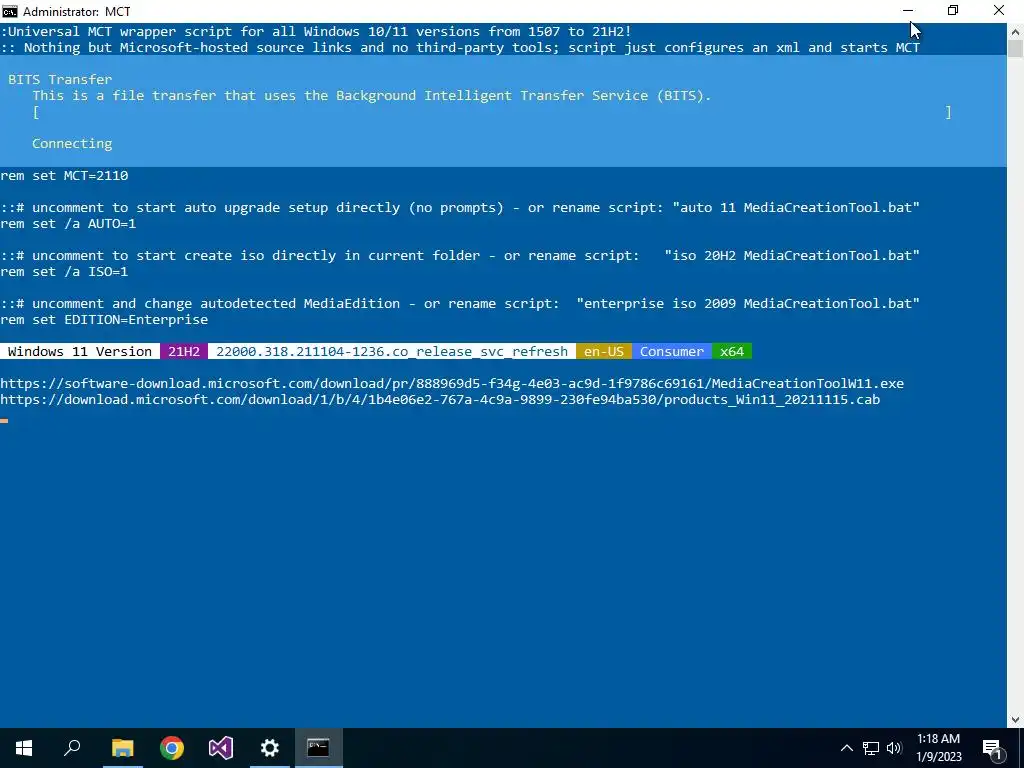The width and height of the screenshot is (1024, 768).
Task: Click the 'Windows 11 Version' label
Action: point(80,351)
